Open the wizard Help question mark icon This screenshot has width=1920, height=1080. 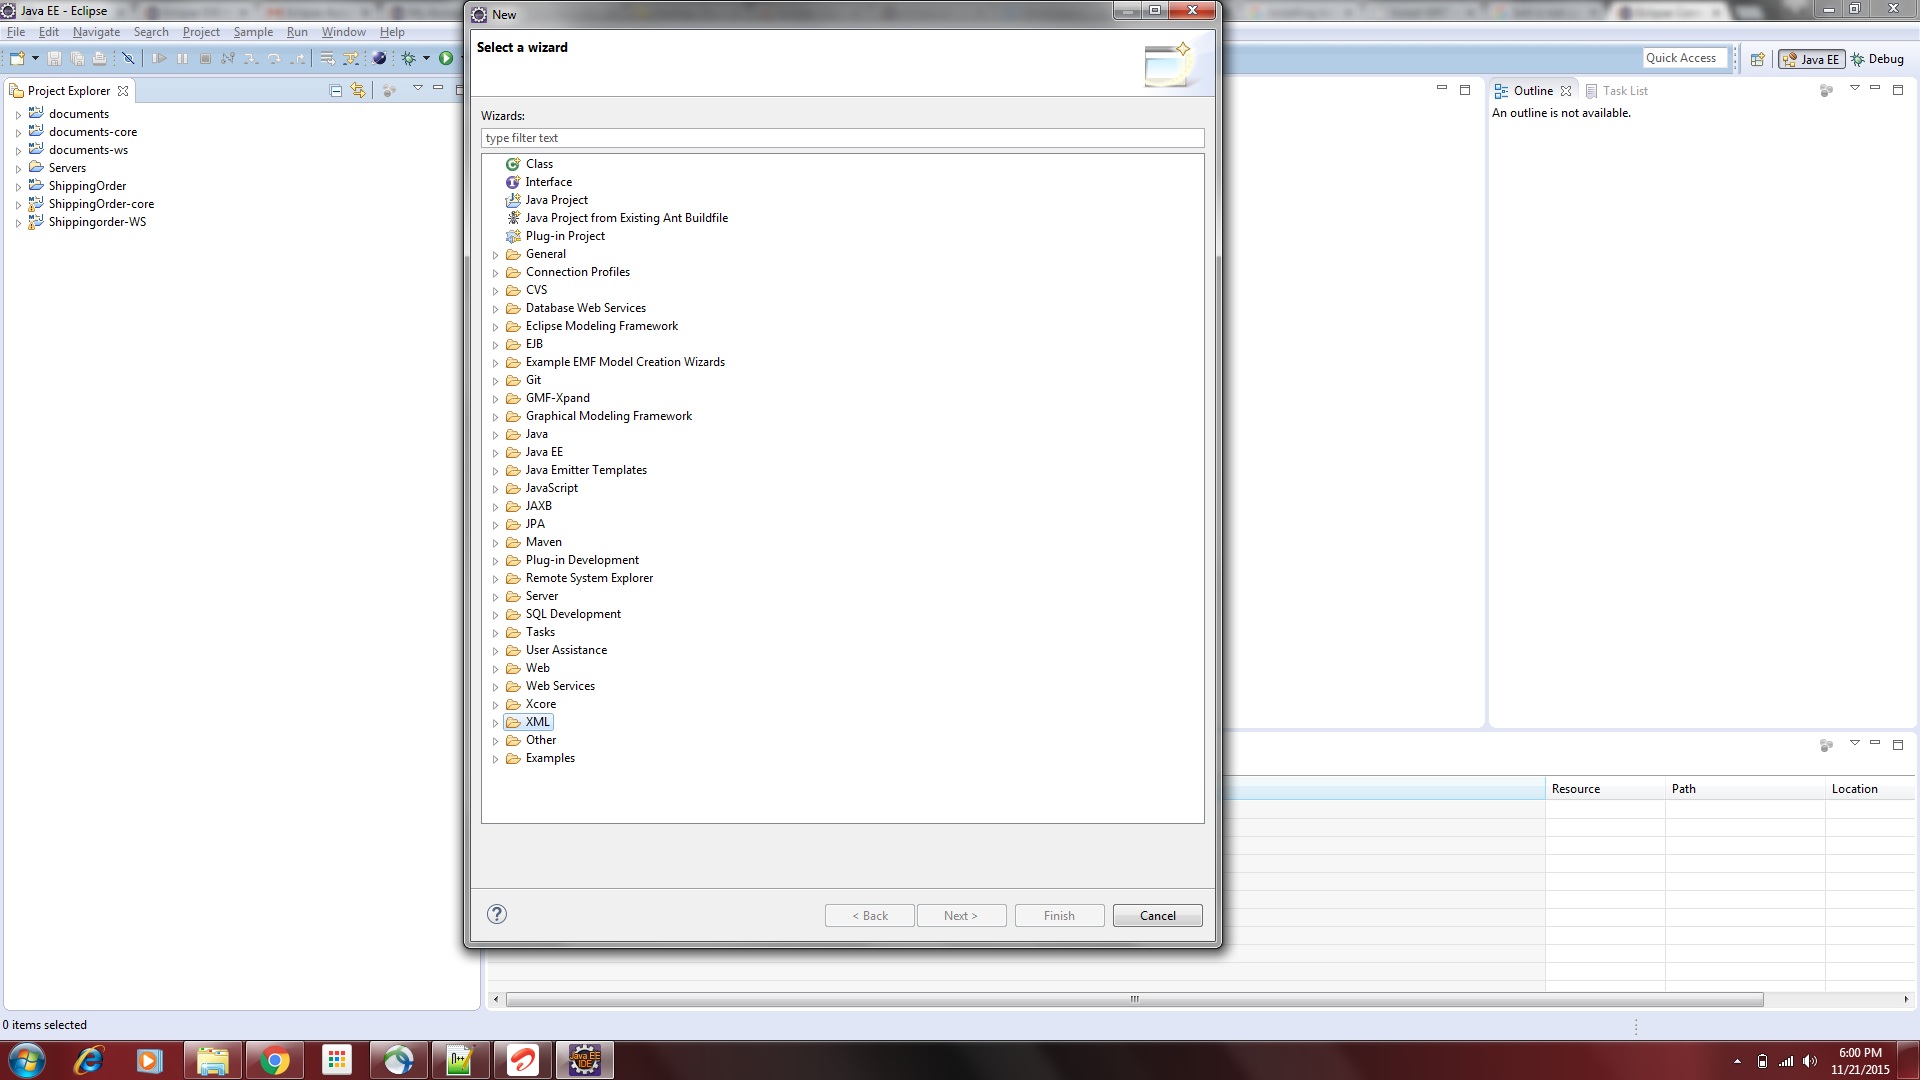497,914
